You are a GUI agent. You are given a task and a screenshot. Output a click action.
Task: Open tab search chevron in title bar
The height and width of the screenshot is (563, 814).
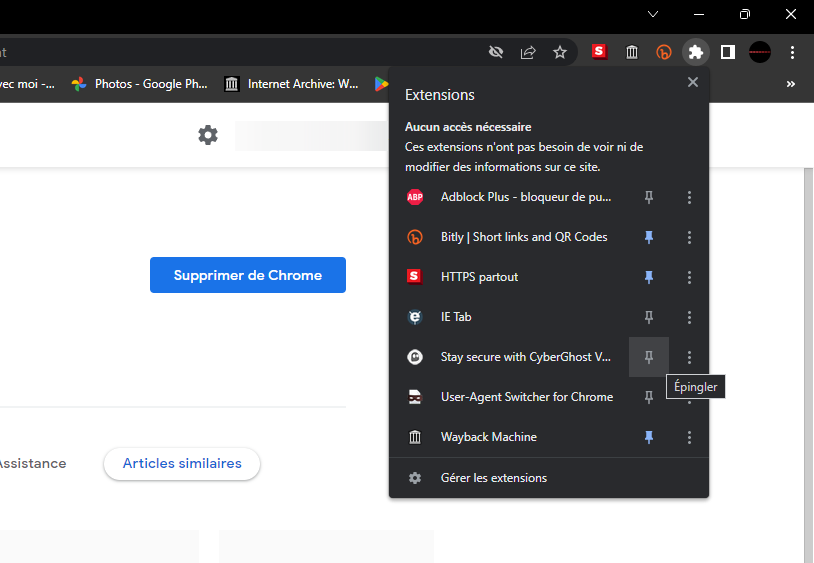coord(653,14)
